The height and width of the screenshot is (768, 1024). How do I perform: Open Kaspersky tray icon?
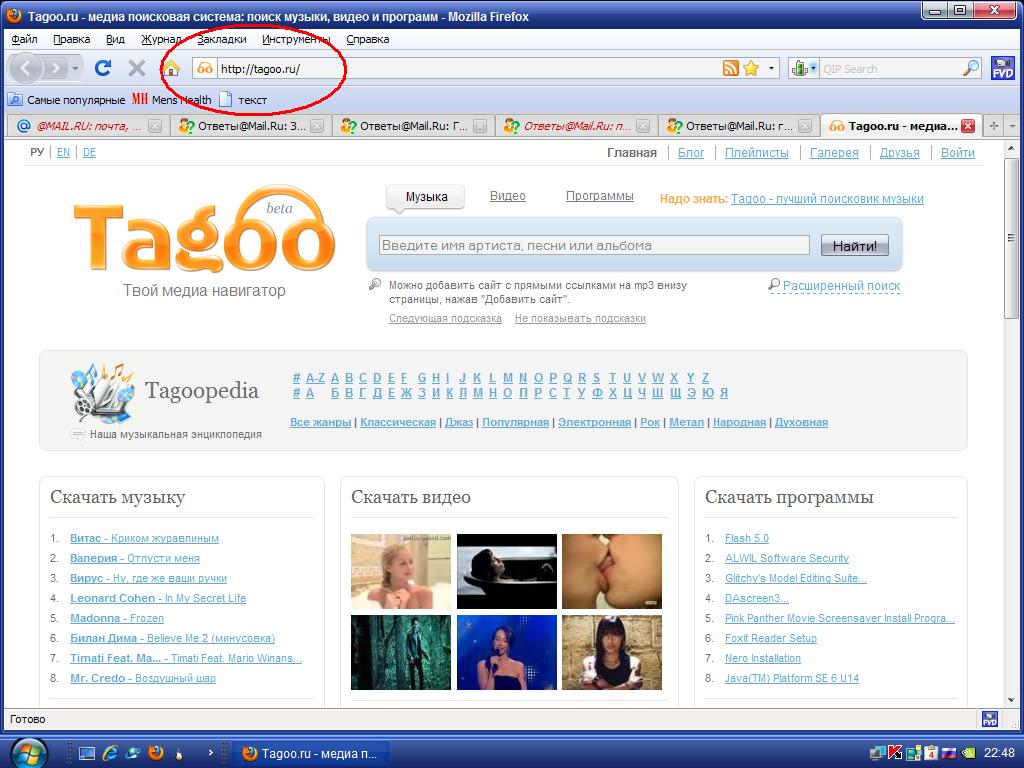tap(895, 753)
